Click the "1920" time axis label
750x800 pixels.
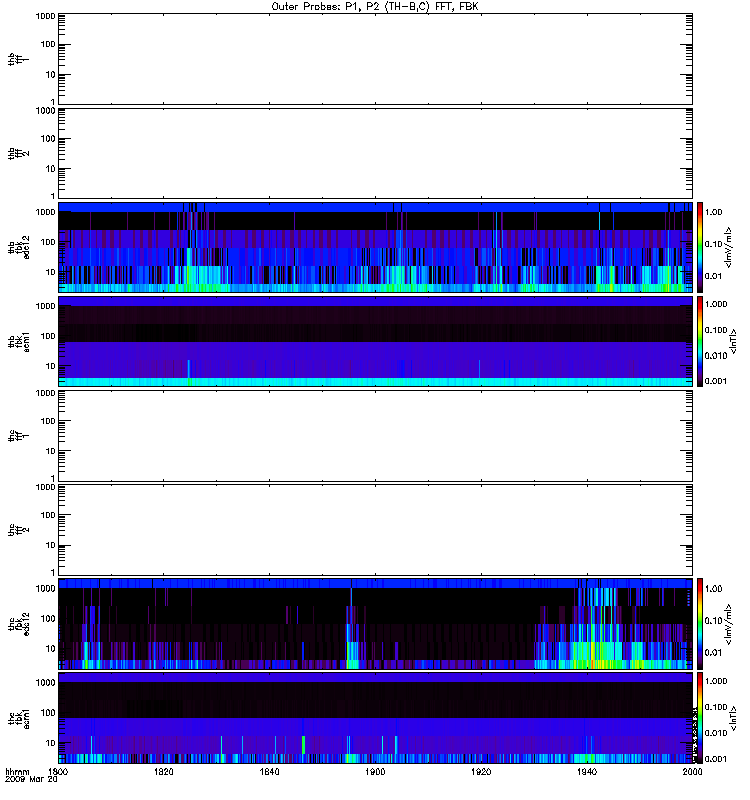point(481,771)
